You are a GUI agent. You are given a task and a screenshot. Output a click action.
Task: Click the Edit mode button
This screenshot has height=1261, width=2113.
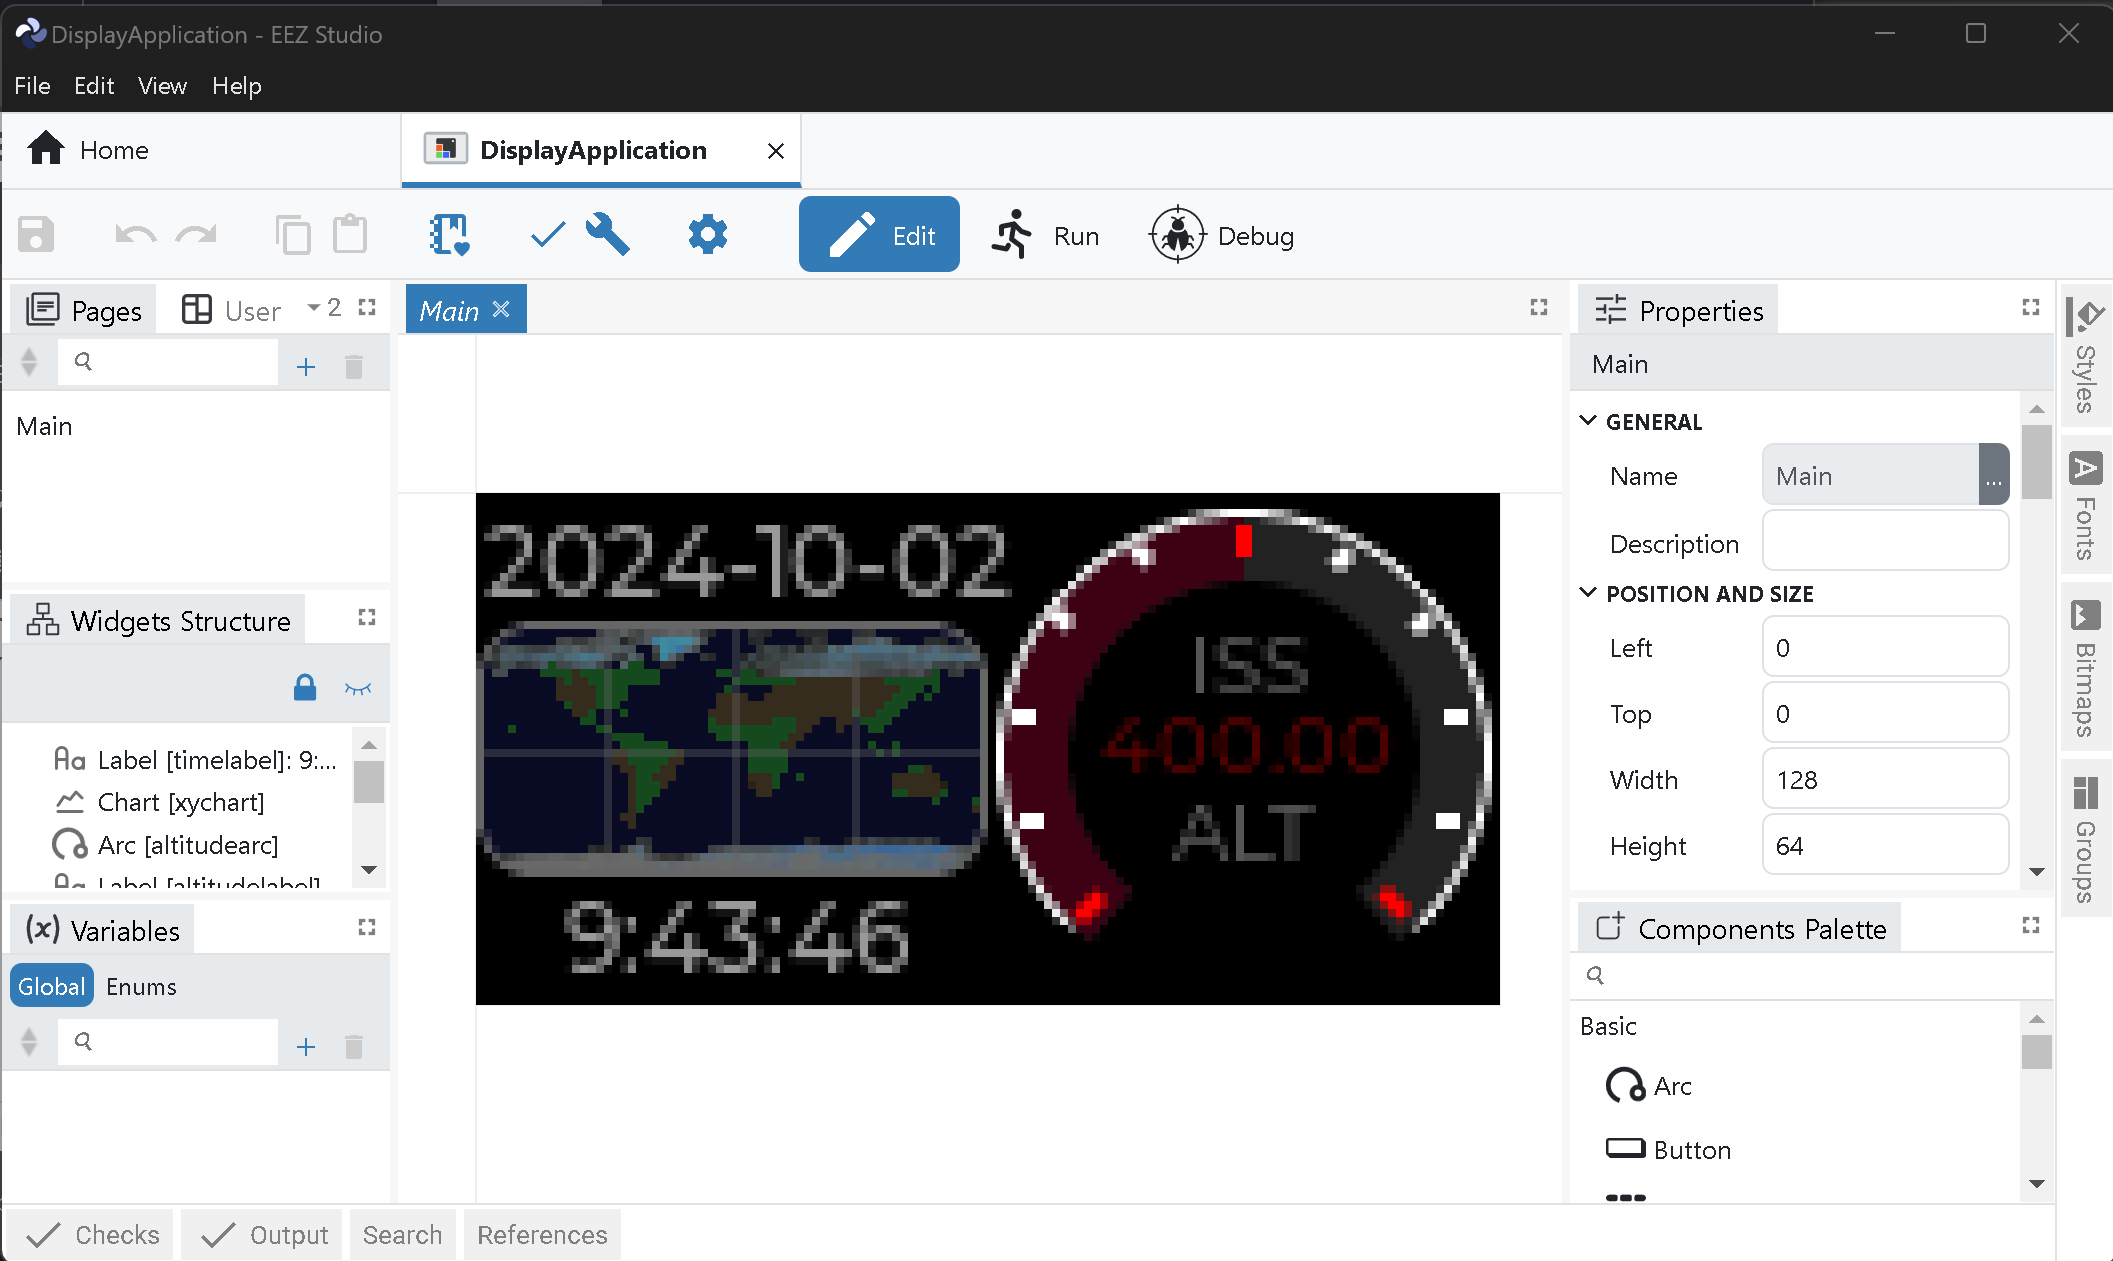click(x=879, y=236)
